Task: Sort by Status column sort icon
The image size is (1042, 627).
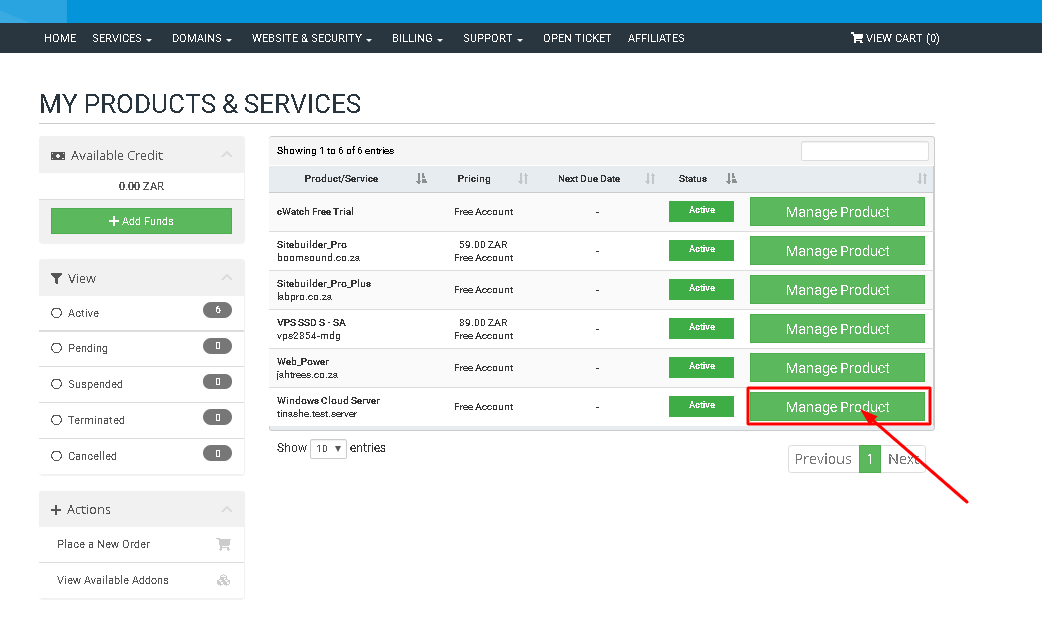Action: [x=731, y=178]
